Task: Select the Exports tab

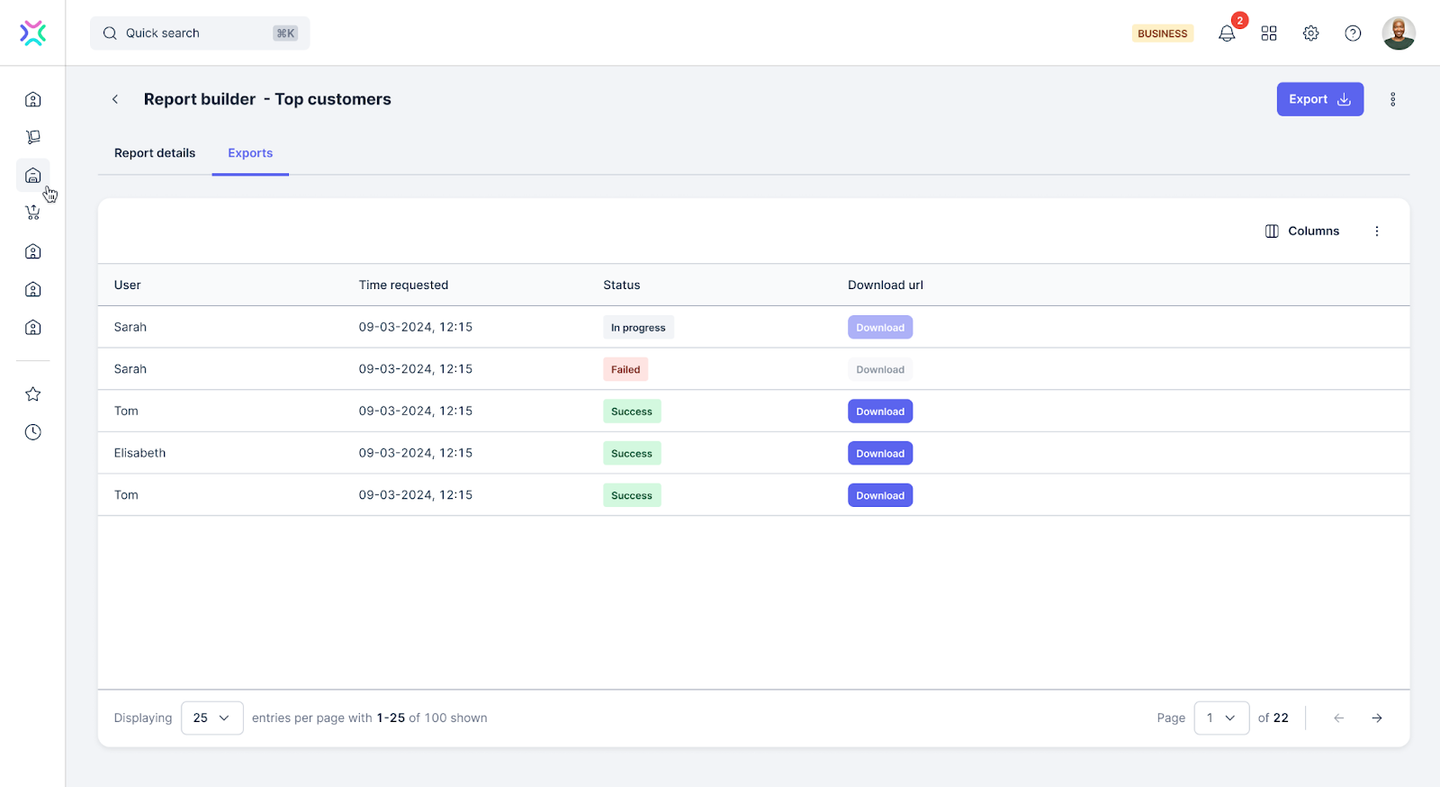Action: point(250,153)
